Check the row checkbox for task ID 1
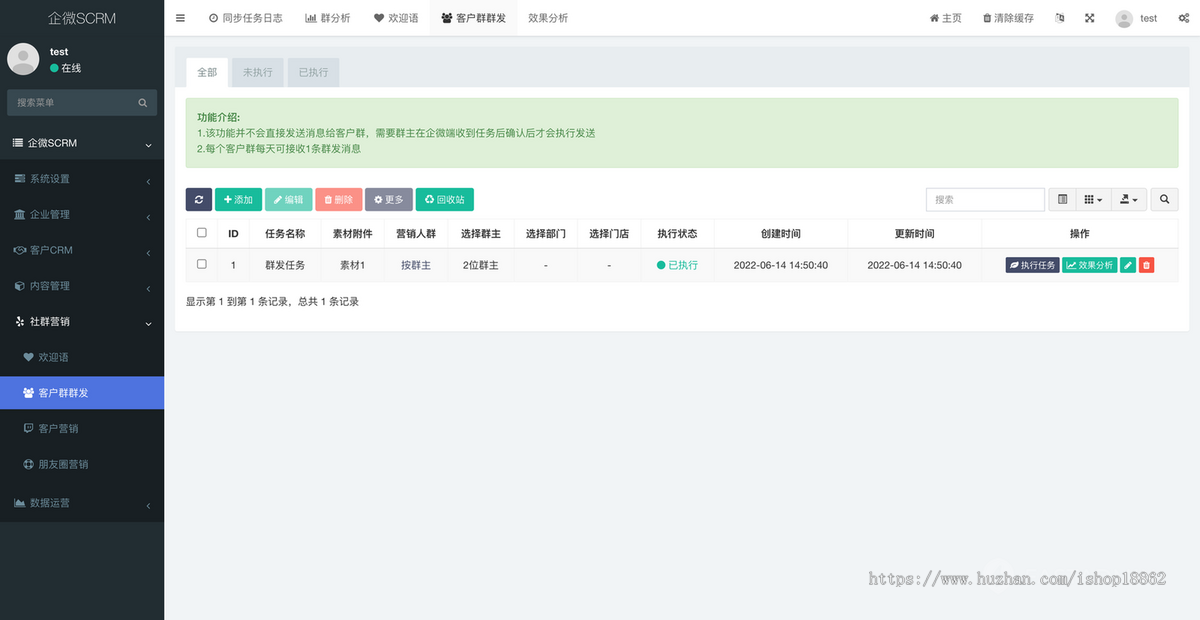1200x620 pixels. [x=201, y=264]
